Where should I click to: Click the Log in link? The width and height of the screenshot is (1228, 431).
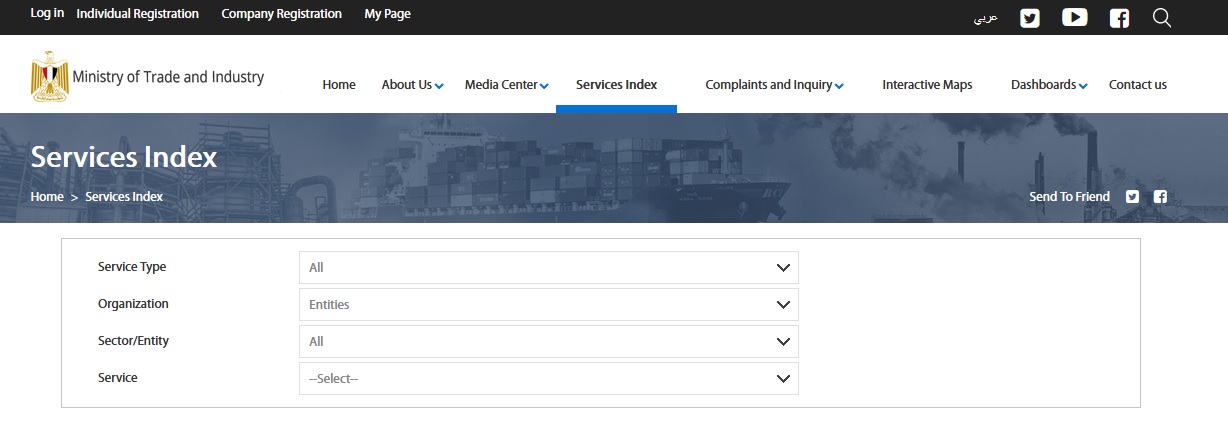[x=47, y=14]
